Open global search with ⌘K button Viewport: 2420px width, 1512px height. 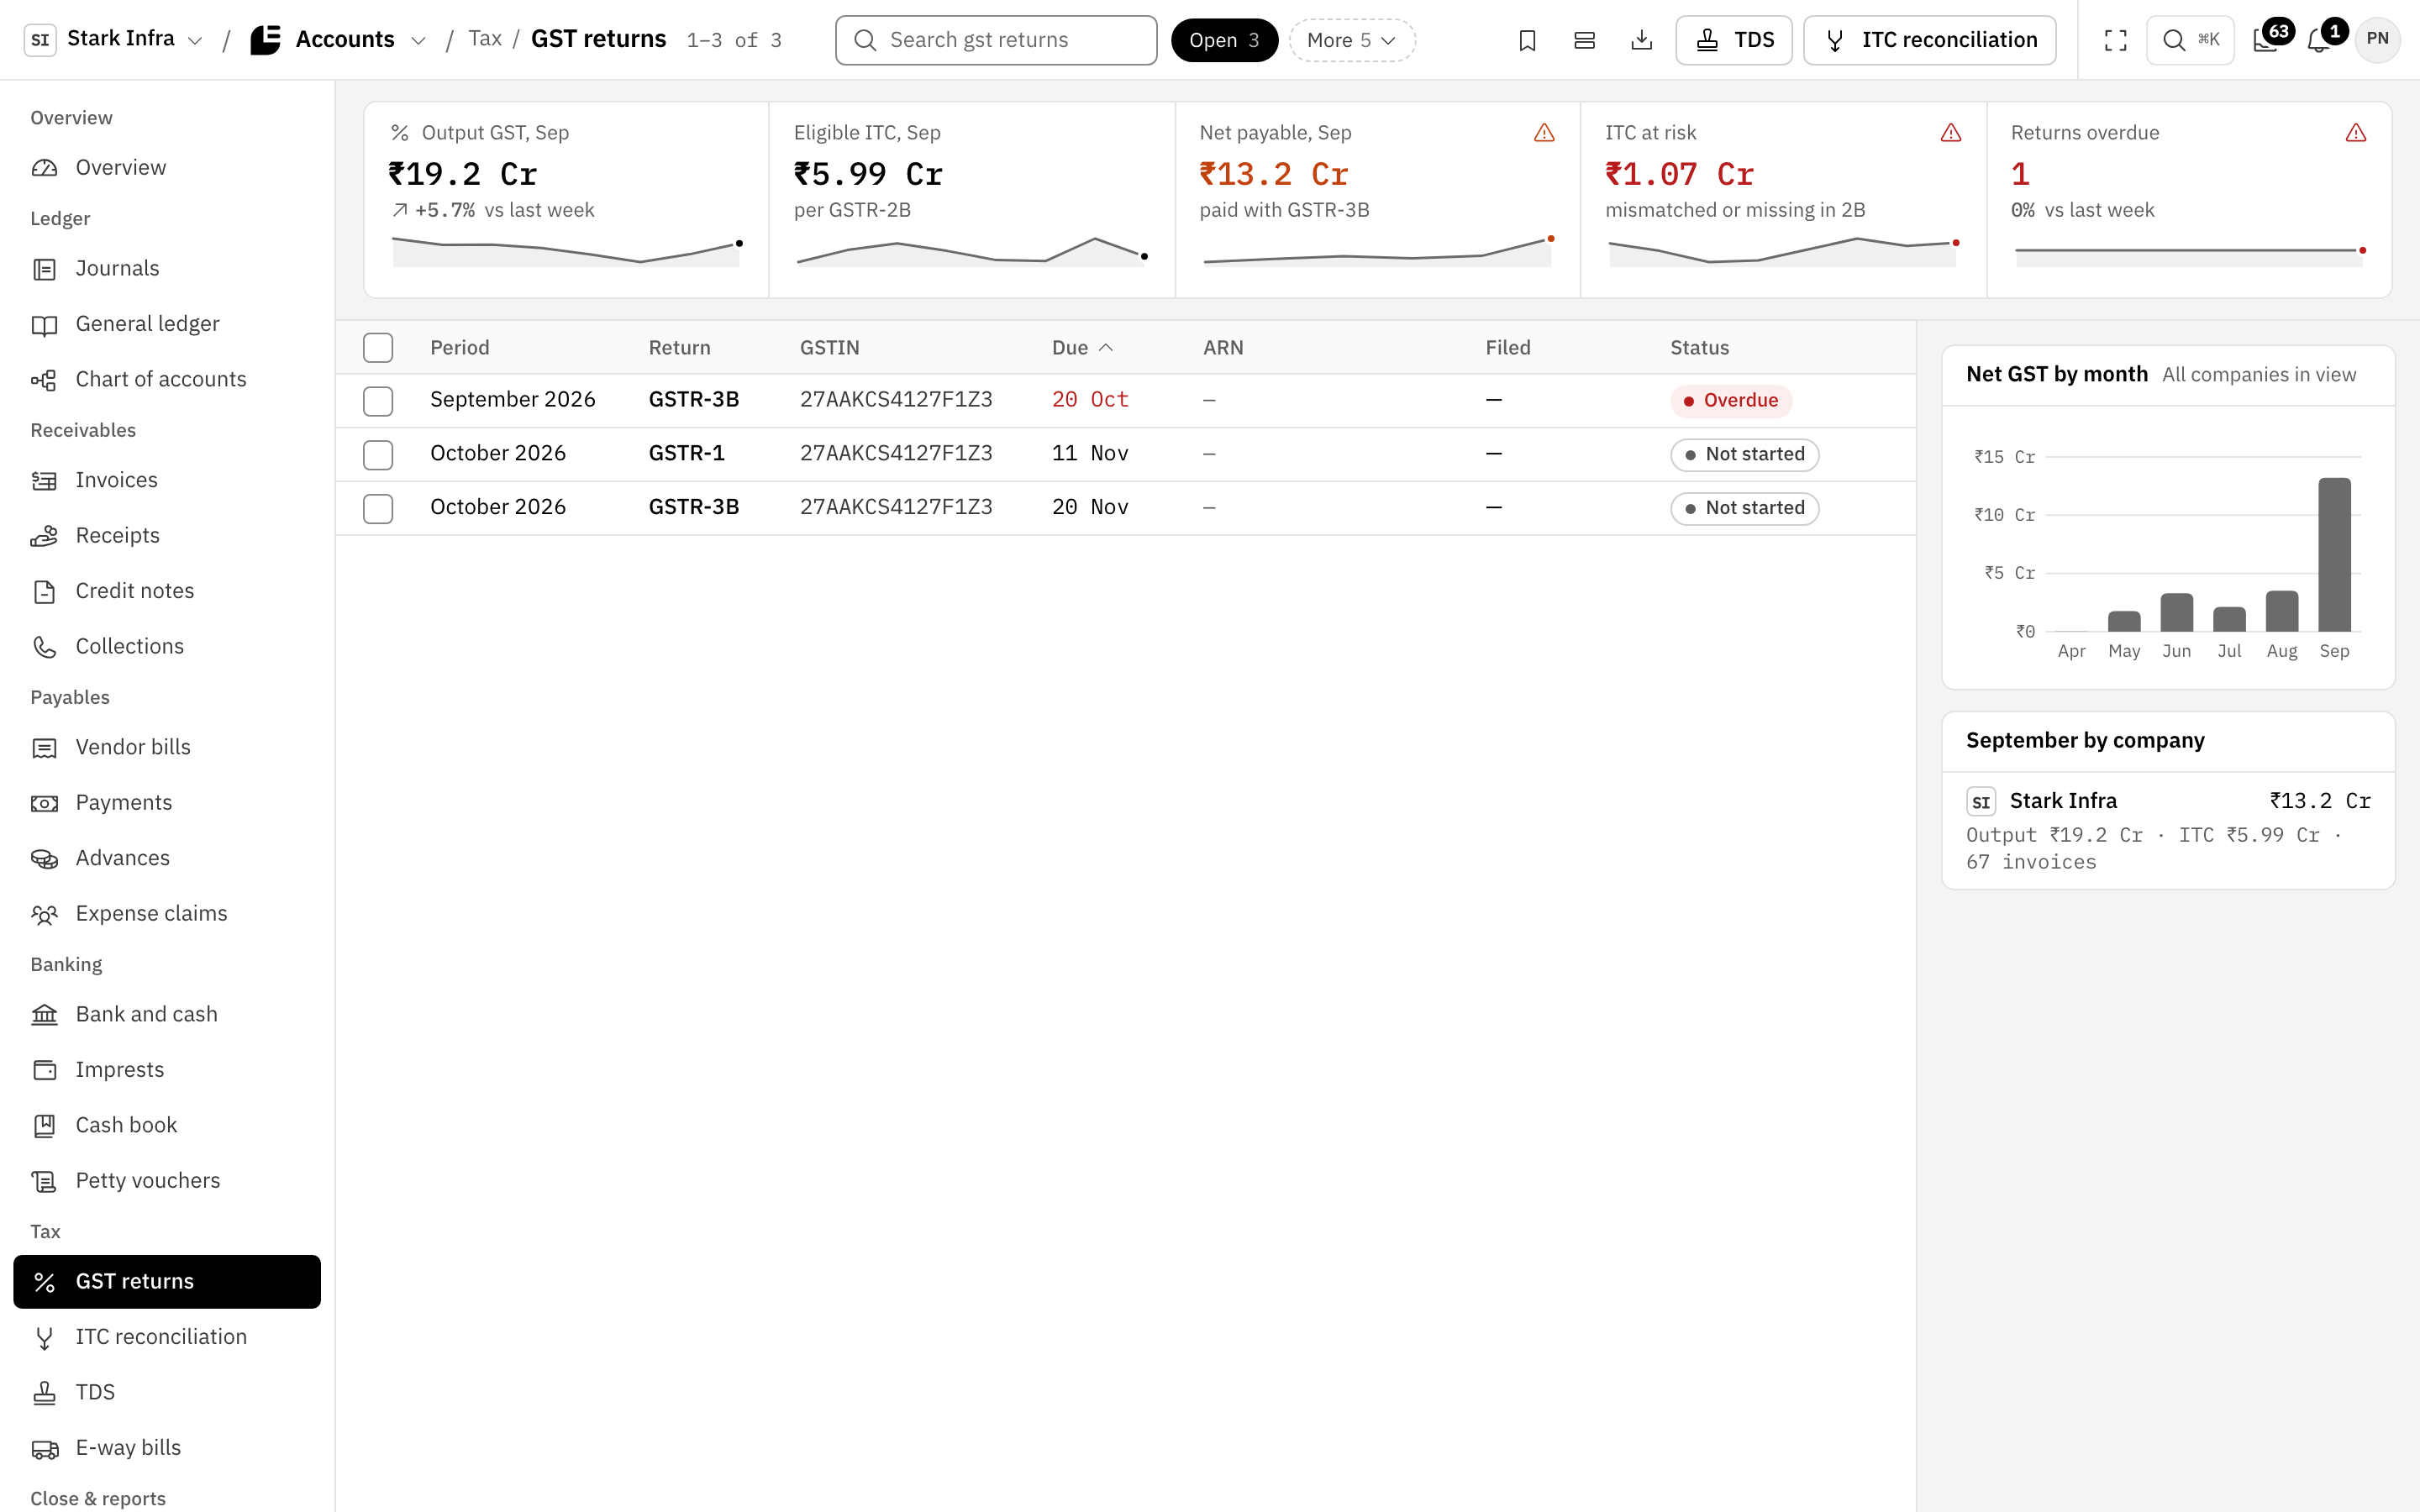pos(2190,40)
